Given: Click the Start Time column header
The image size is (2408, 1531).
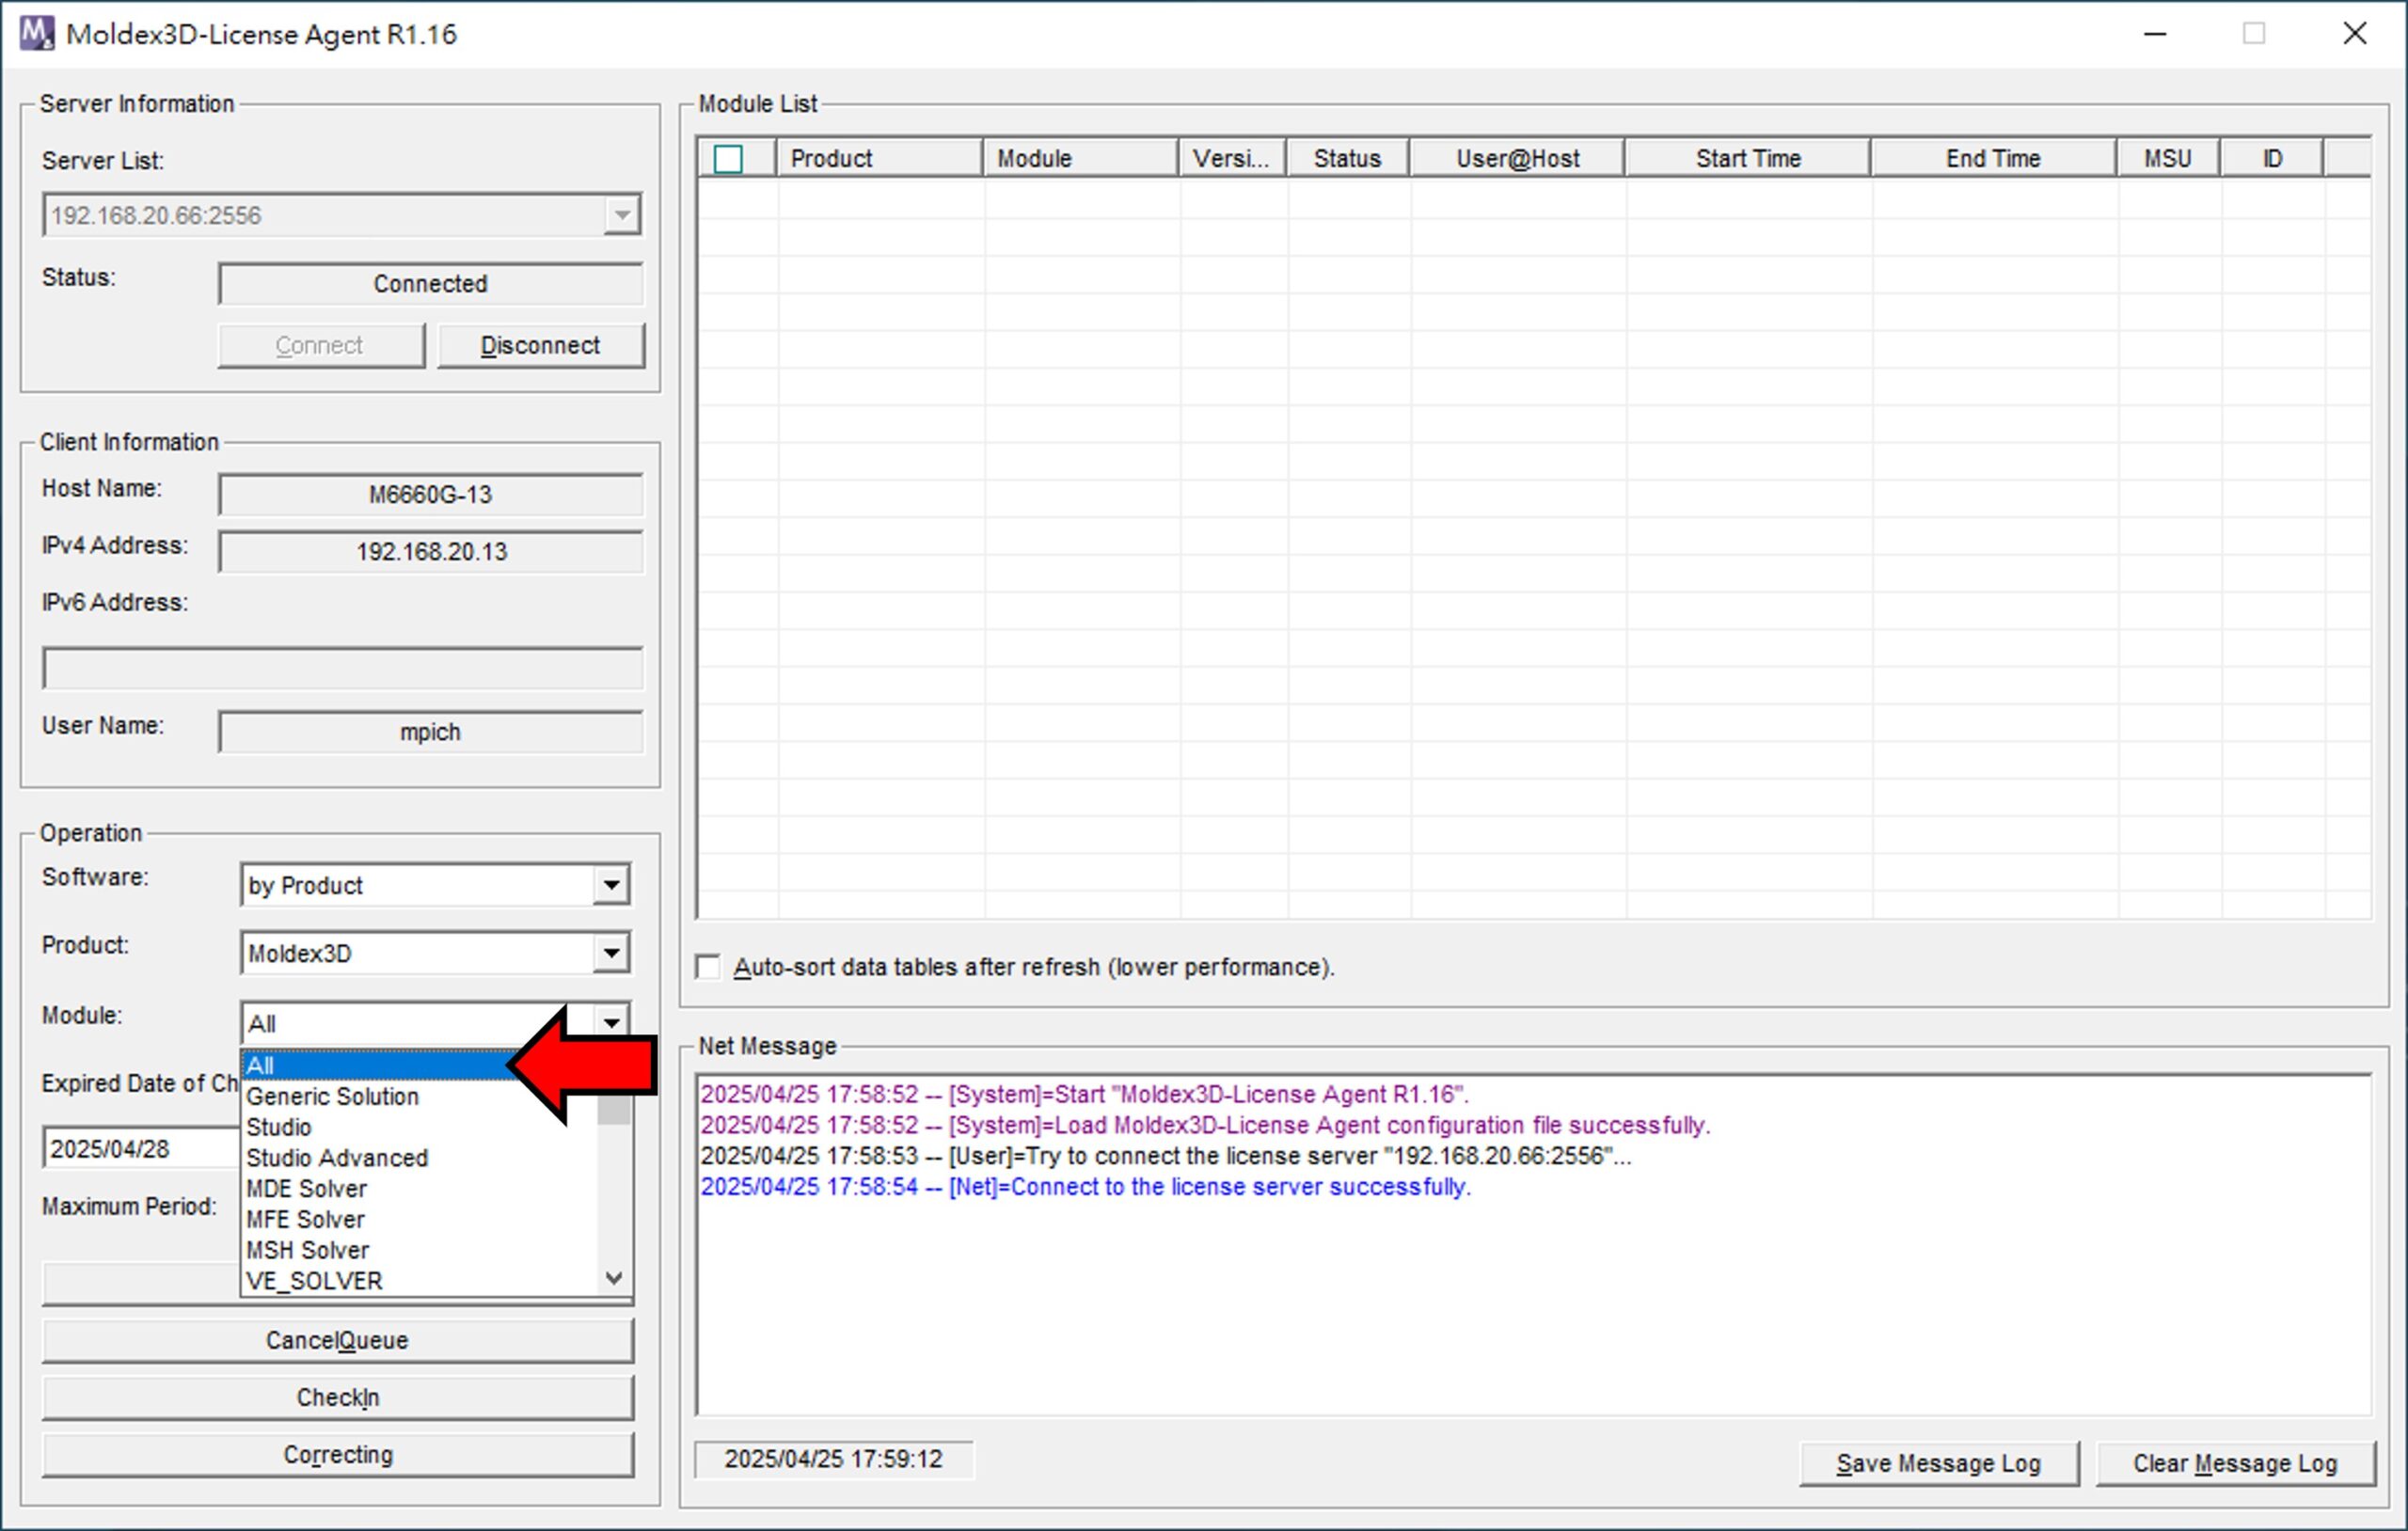Looking at the screenshot, I should tap(1747, 158).
